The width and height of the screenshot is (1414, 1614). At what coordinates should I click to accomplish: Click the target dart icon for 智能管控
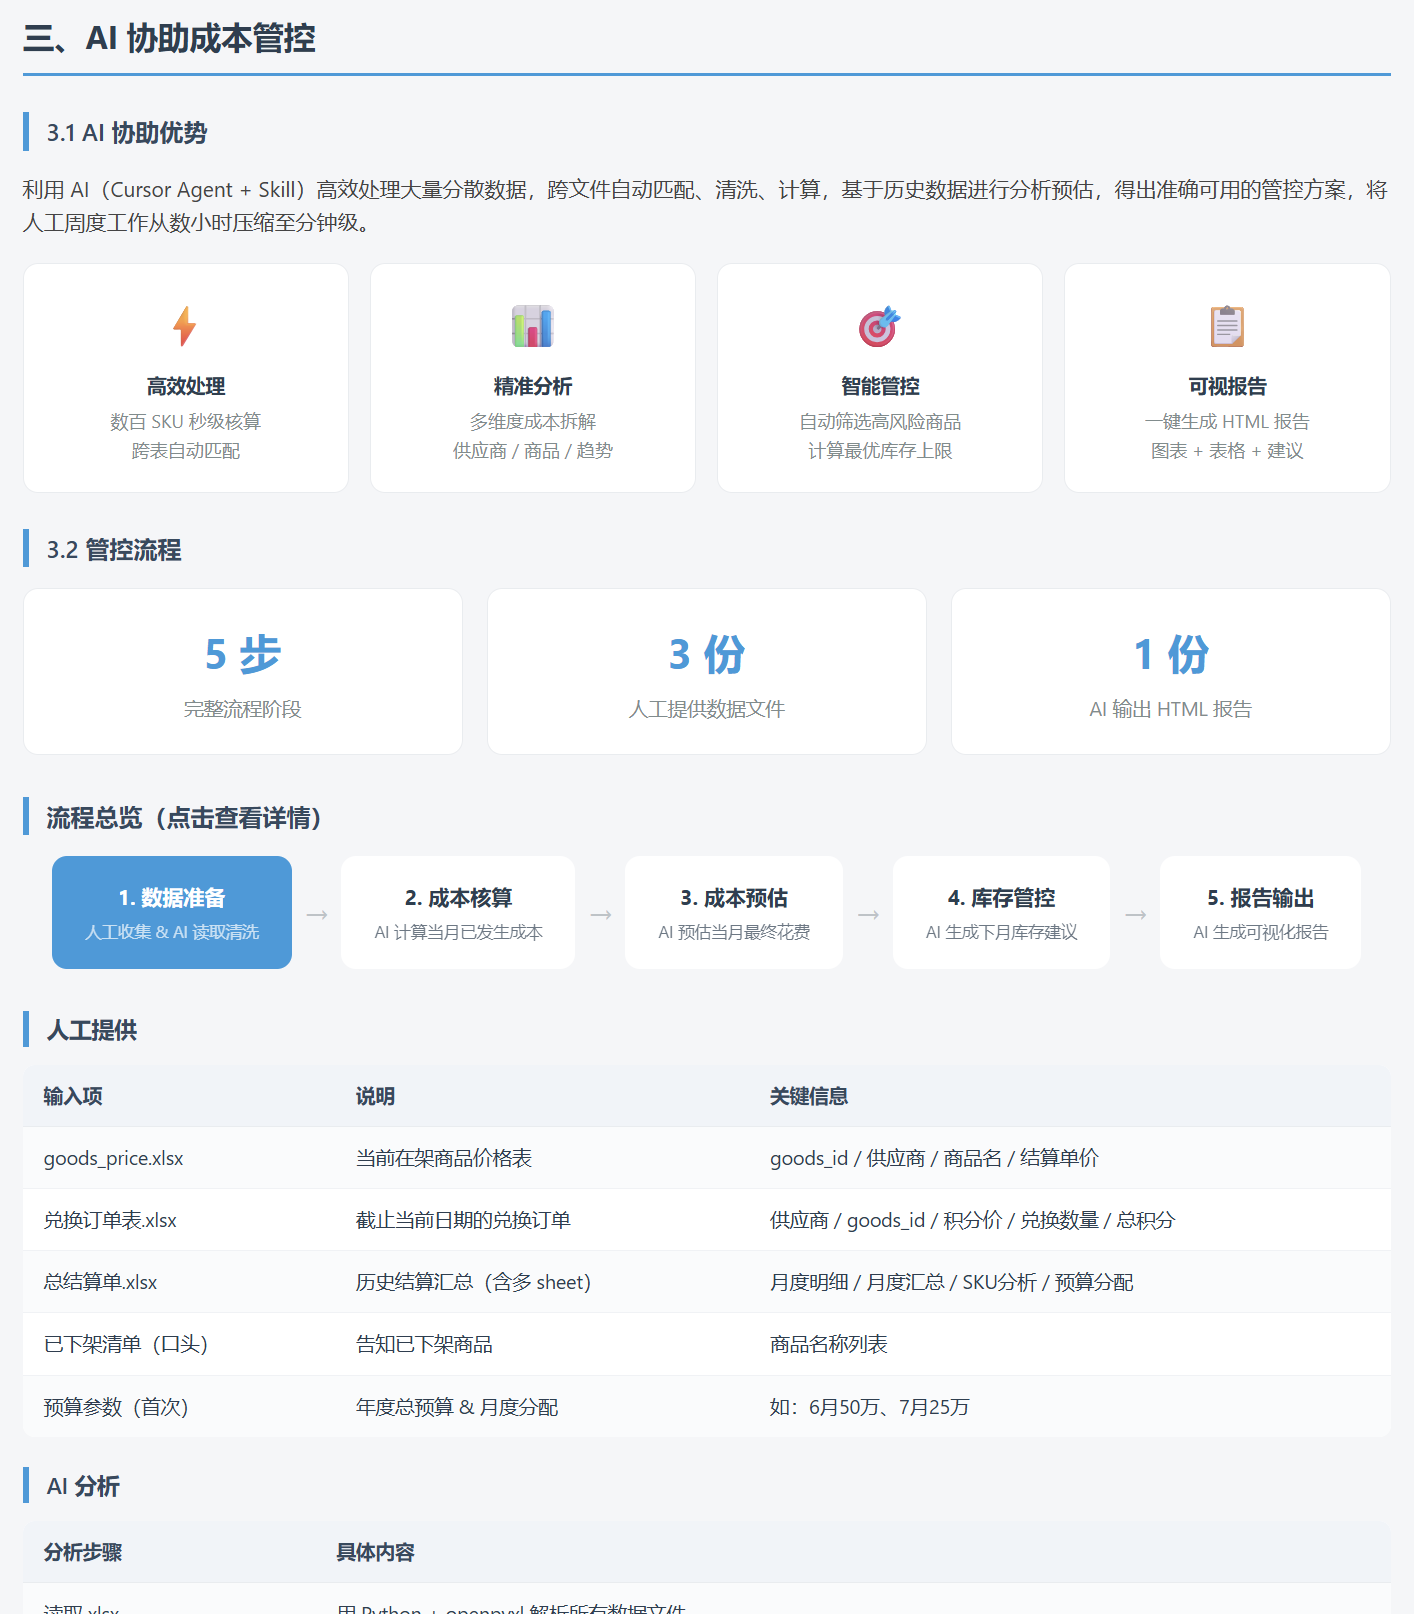879,326
